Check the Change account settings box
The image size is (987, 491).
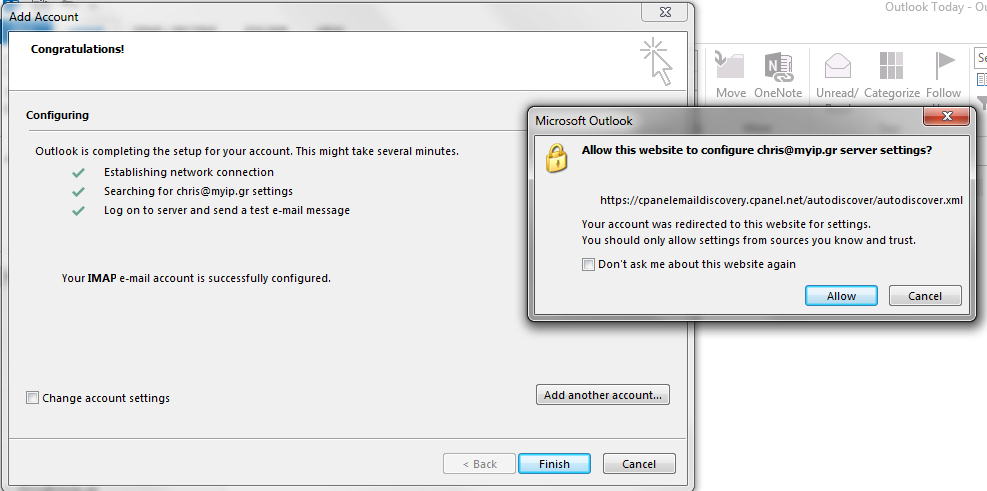33,398
